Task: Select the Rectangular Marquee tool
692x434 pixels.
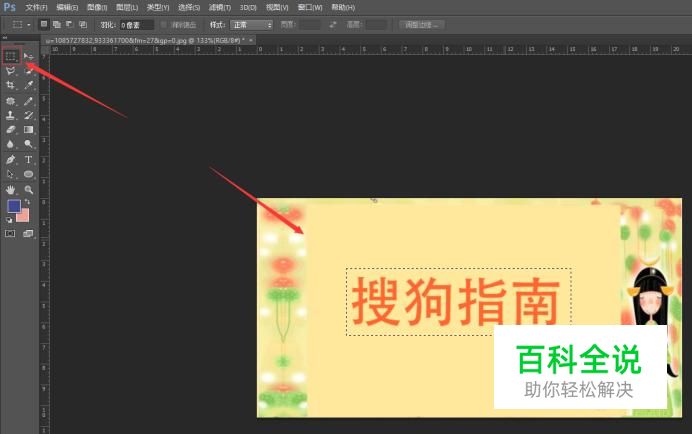Action: click(11, 56)
